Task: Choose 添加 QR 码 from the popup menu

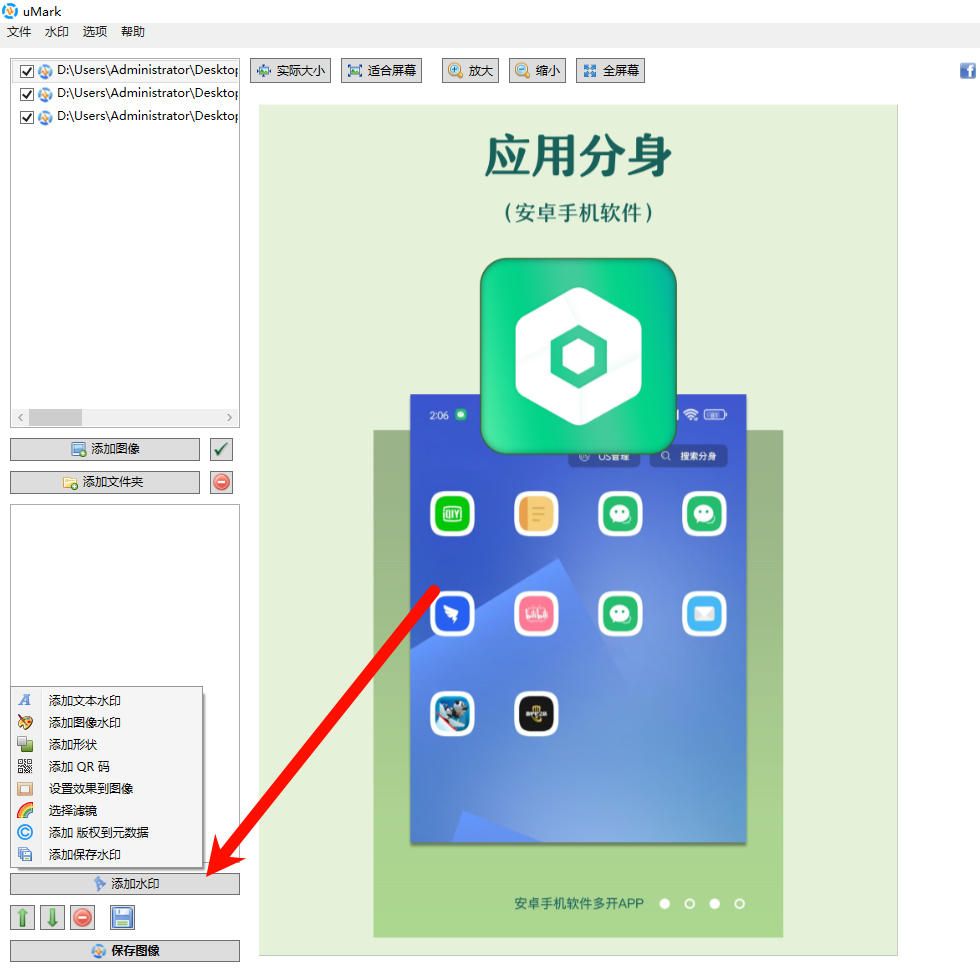Action: [107, 766]
